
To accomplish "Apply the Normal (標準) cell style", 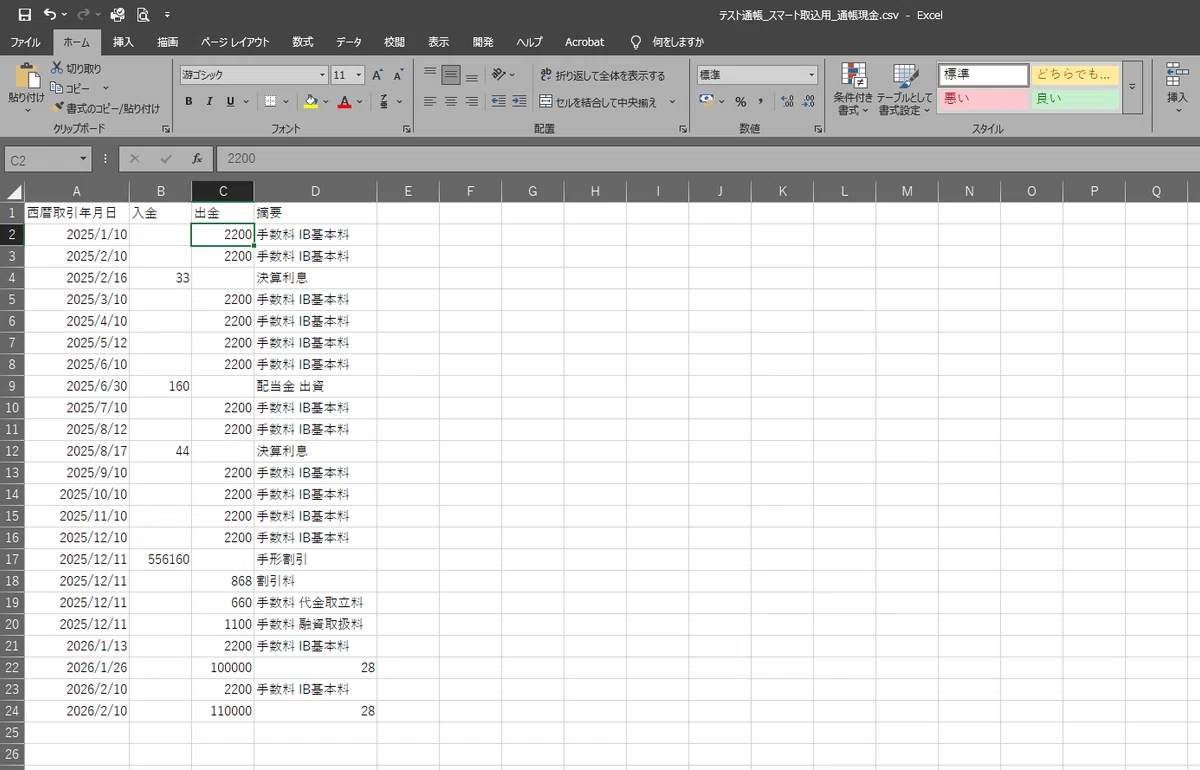I will coord(983,75).
